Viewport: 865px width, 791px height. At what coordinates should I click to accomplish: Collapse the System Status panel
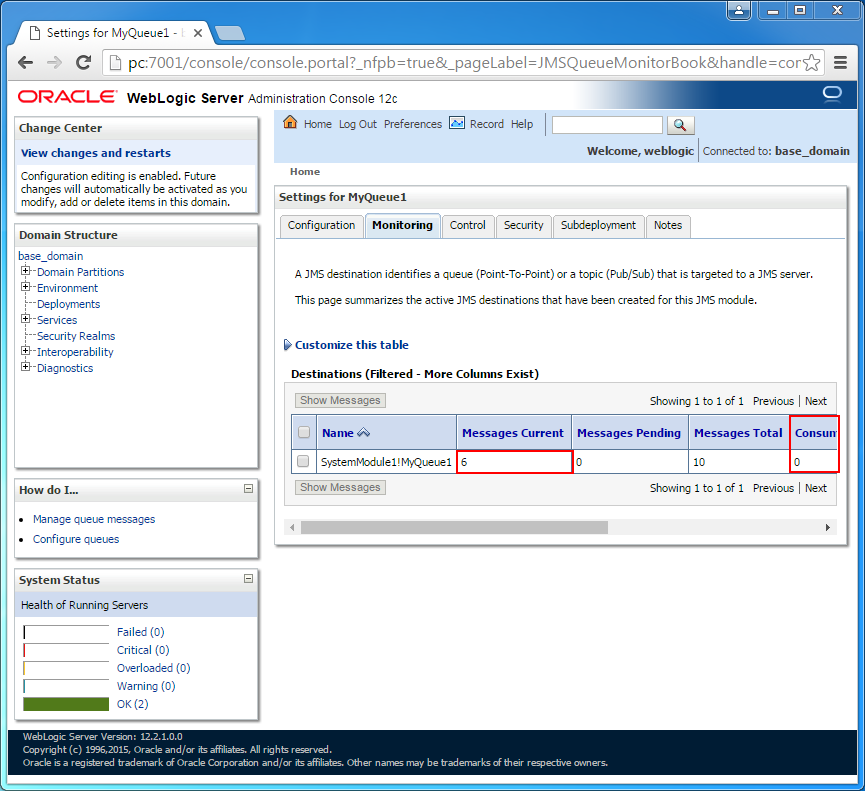tap(249, 579)
